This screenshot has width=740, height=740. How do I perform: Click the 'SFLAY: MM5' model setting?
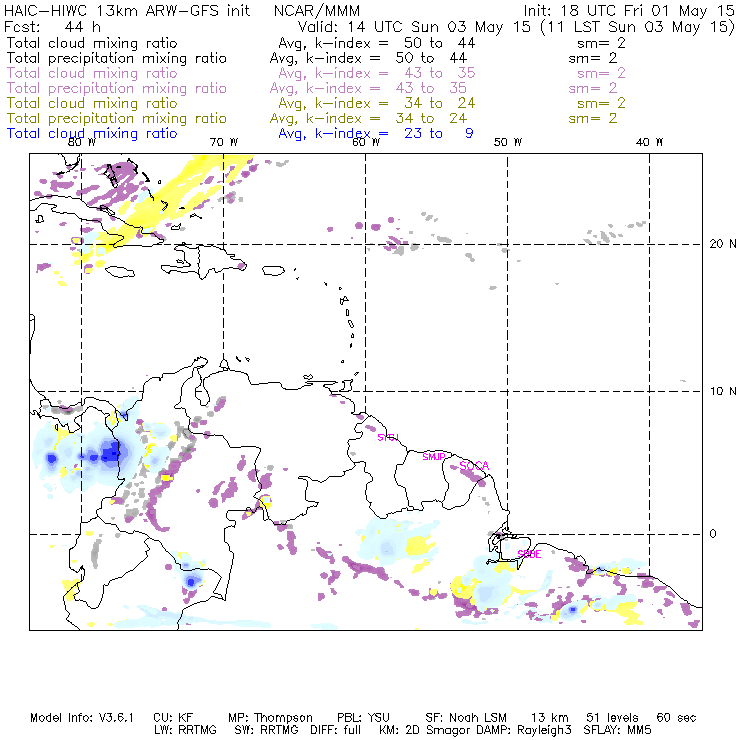[x=617, y=730]
